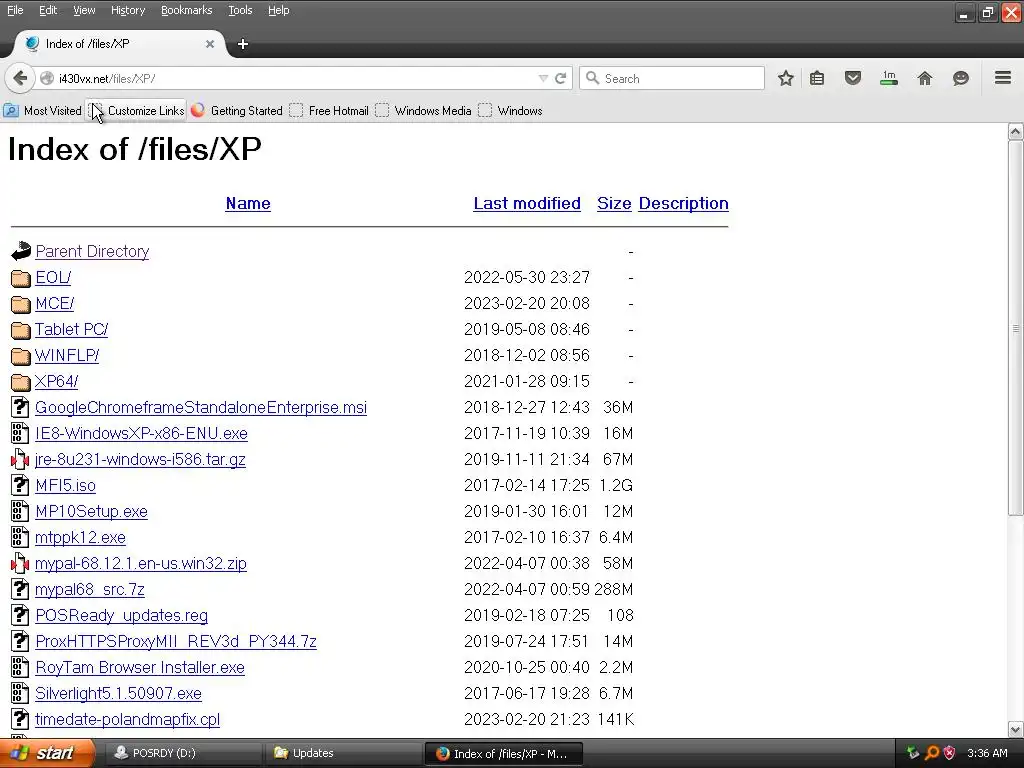
Task: Click the folder icon beside XP64/
Action: (x=21, y=382)
